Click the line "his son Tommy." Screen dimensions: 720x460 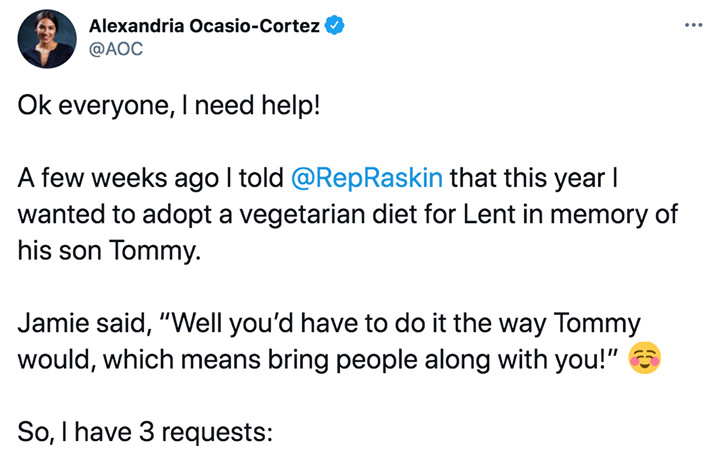point(109,251)
